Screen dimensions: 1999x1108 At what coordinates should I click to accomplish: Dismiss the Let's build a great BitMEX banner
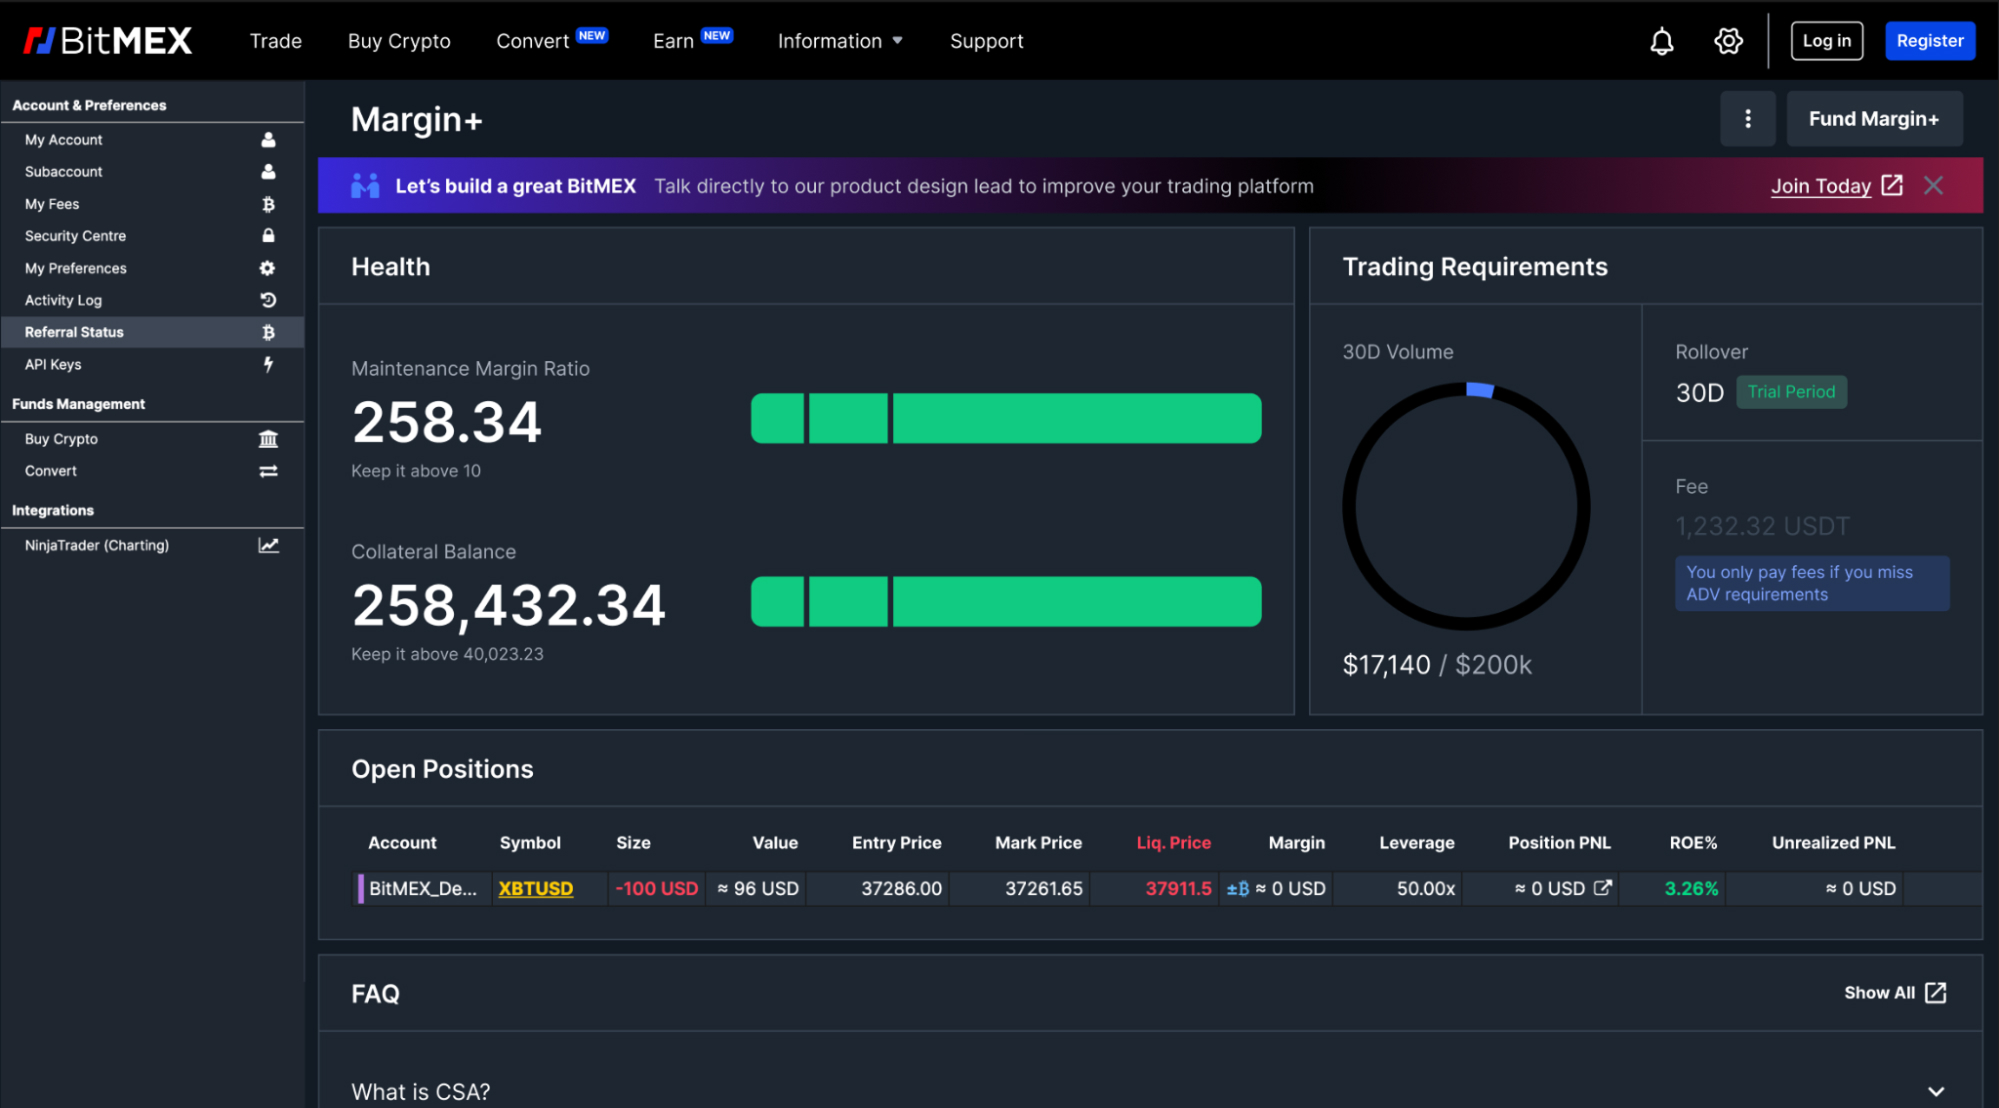pyautogui.click(x=1933, y=185)
